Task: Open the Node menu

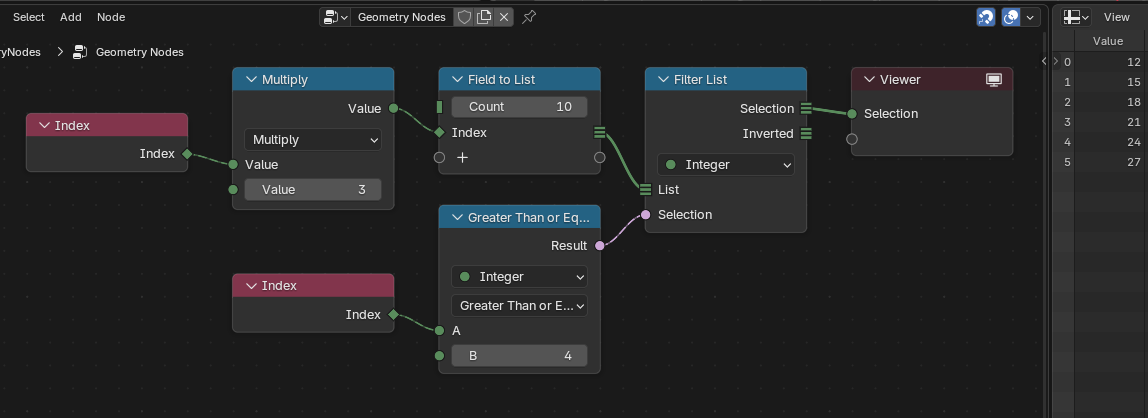Action: point(111,17)
